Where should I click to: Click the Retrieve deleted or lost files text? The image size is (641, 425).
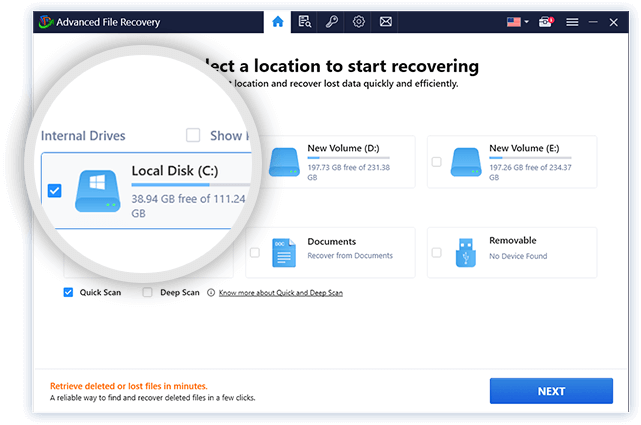(x=129, y=386)
